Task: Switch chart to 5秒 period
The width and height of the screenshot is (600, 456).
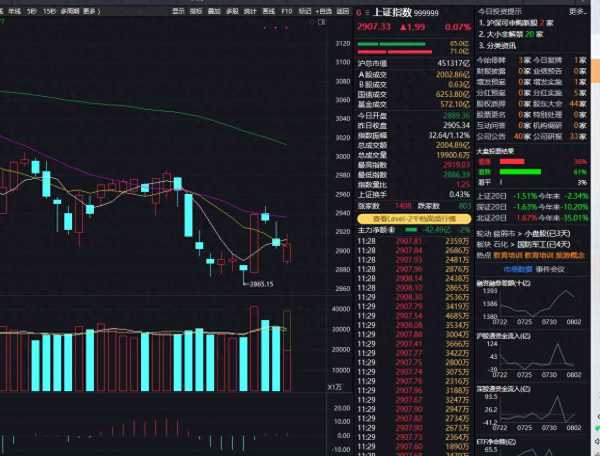Action: coord(32,11)
